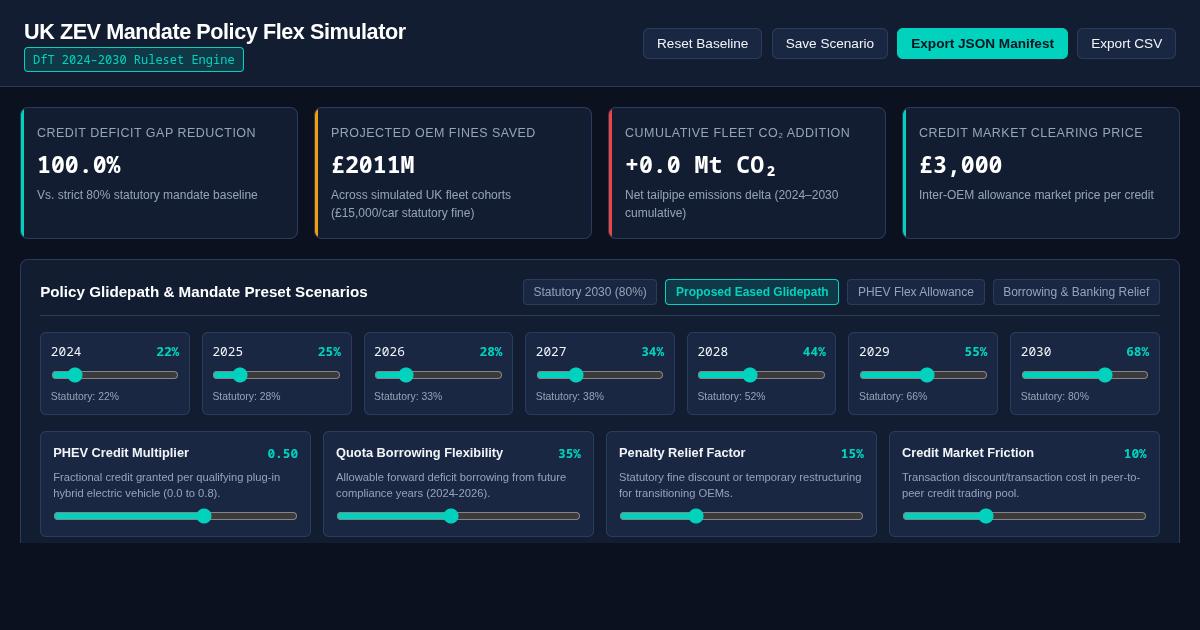Click the Statutory: 22% note

(x=85, y=396)
